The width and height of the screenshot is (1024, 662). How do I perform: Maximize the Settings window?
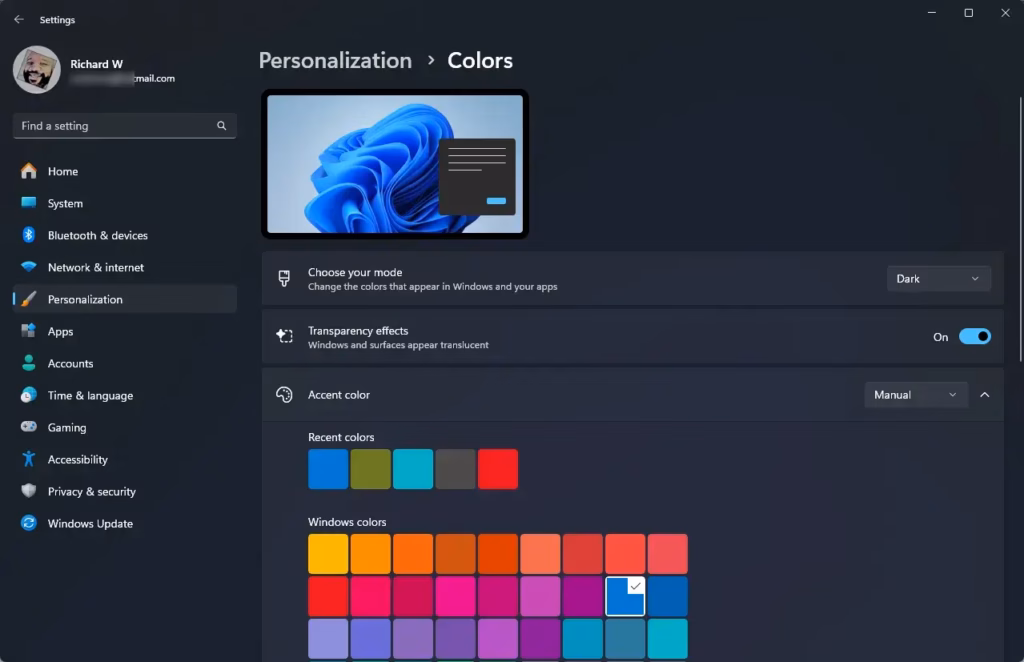click(x=968, y=13)
